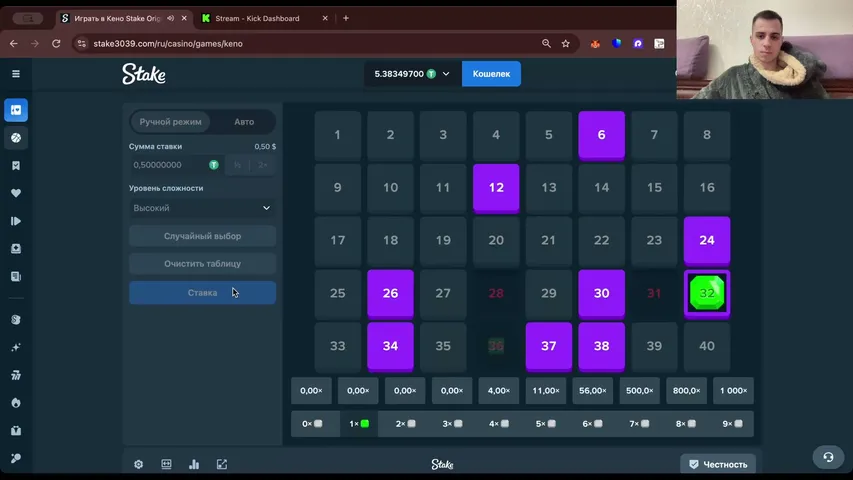Select keno number 19
The width and height of the screenshot is (853, 480).
(443, 241)
